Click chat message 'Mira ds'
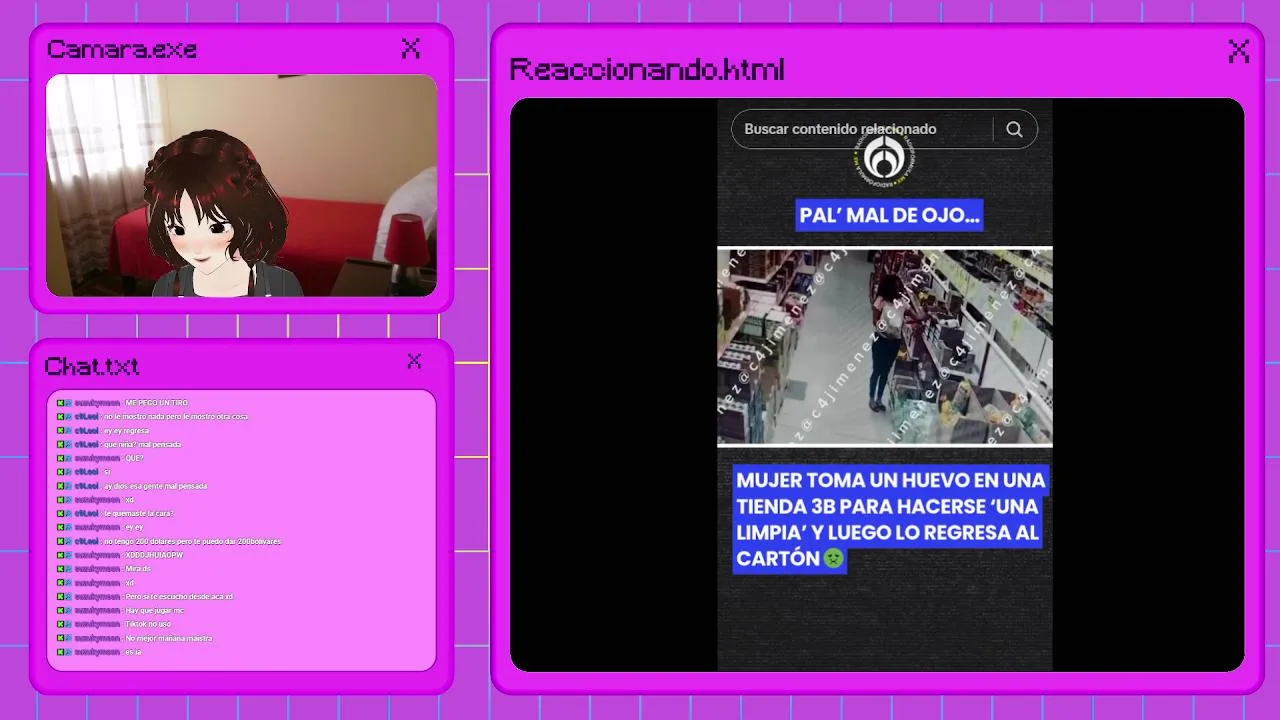The height and width of the screenshot is (720, 1280). [x=138, y=569]
